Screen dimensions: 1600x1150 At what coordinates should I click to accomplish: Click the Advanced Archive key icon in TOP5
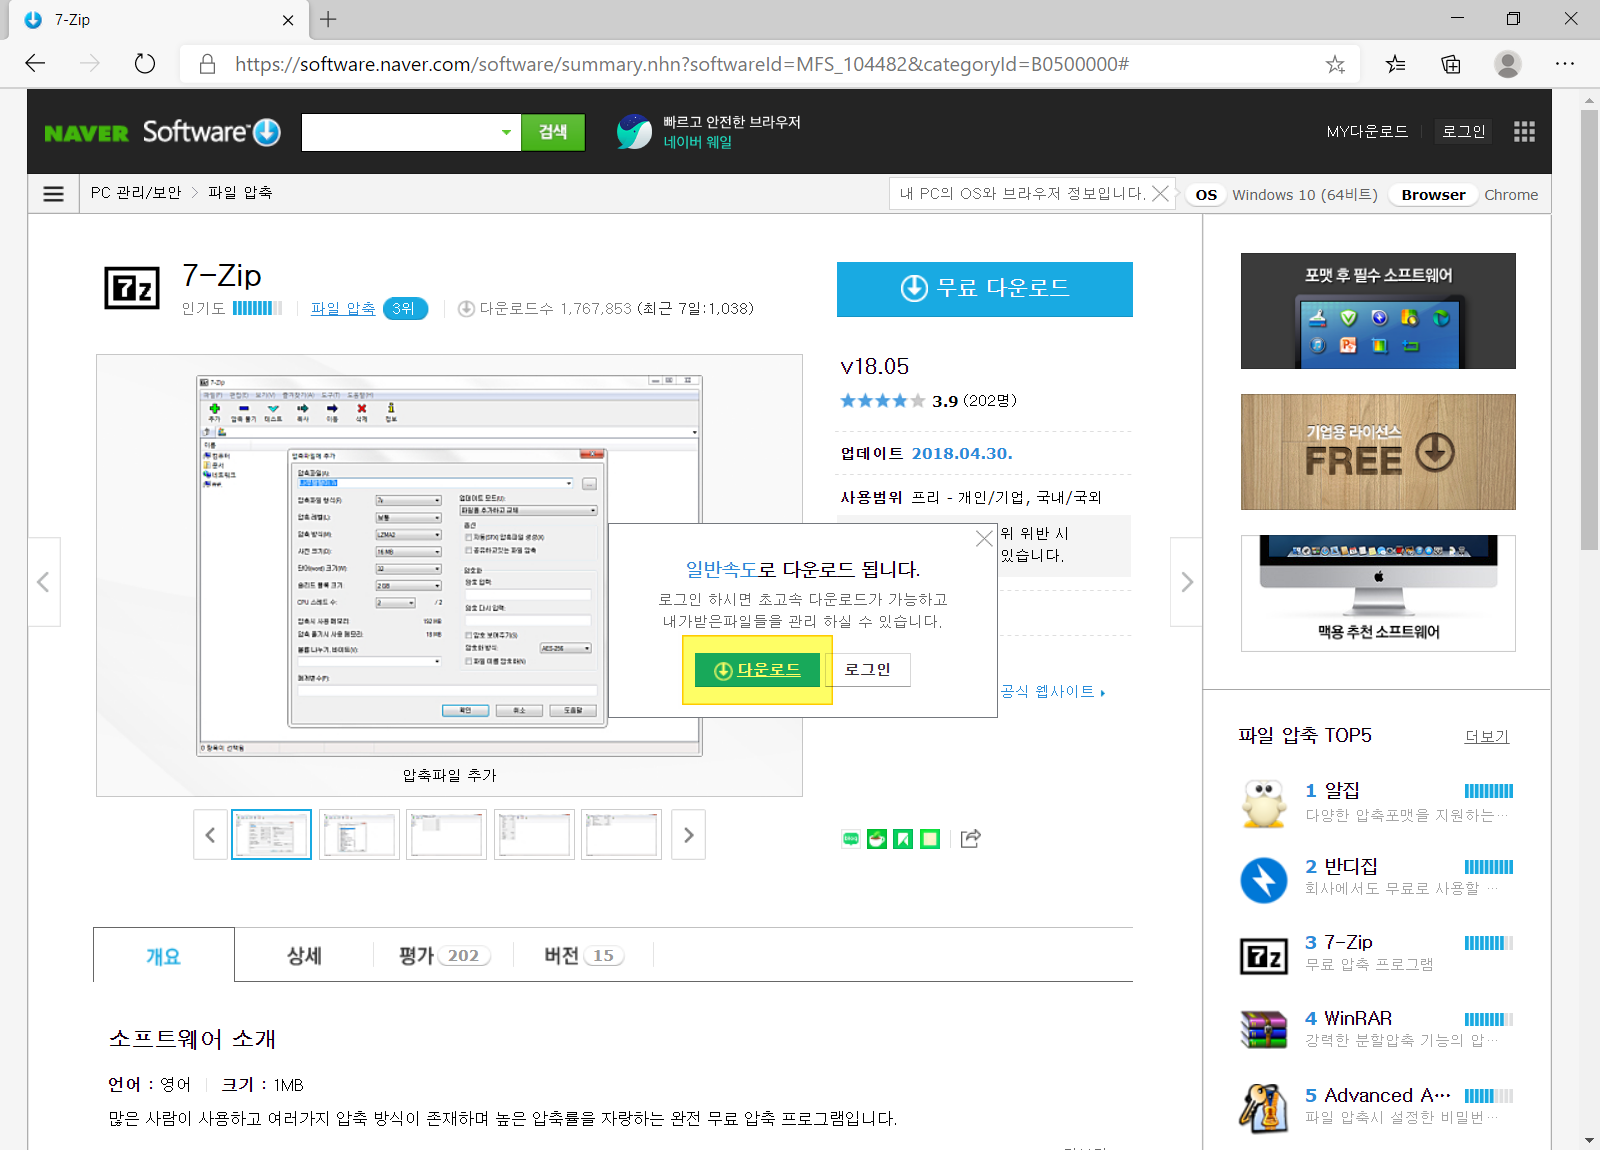click(1264, 1107)
